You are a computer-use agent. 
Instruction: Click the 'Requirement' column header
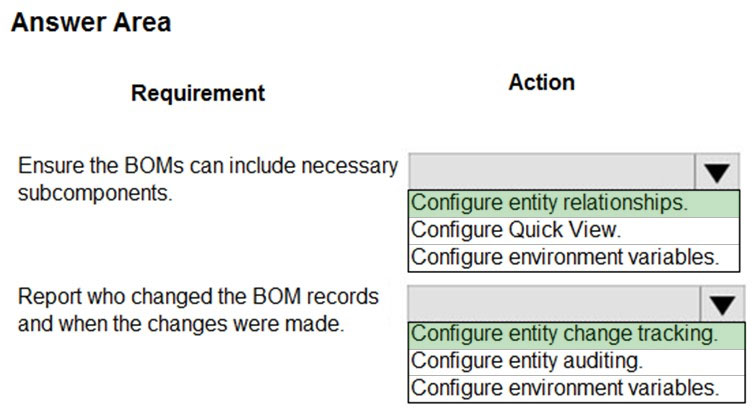pos(198,93)
